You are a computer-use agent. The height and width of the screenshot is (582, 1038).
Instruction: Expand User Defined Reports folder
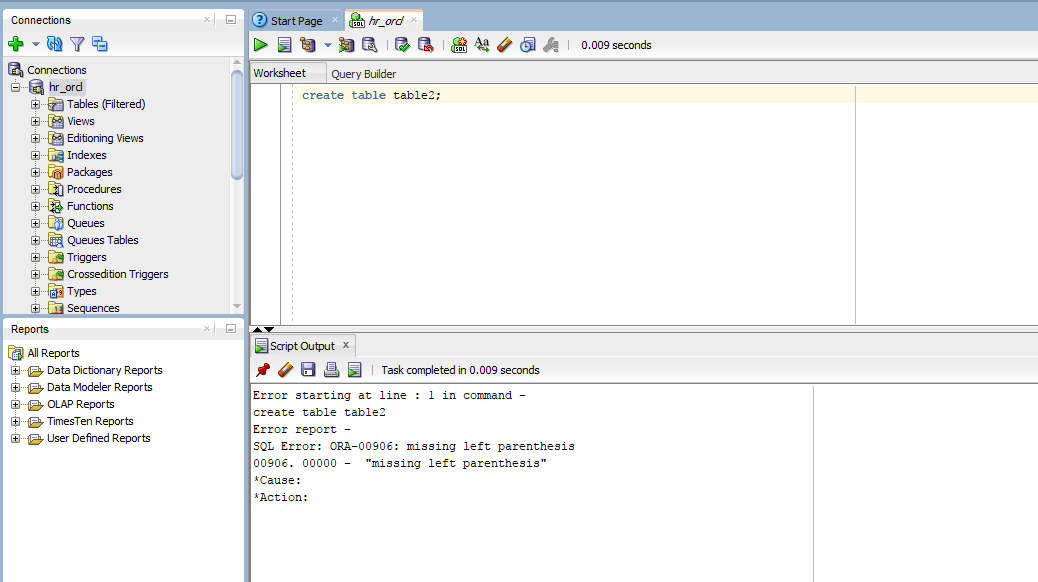[15, 438]
